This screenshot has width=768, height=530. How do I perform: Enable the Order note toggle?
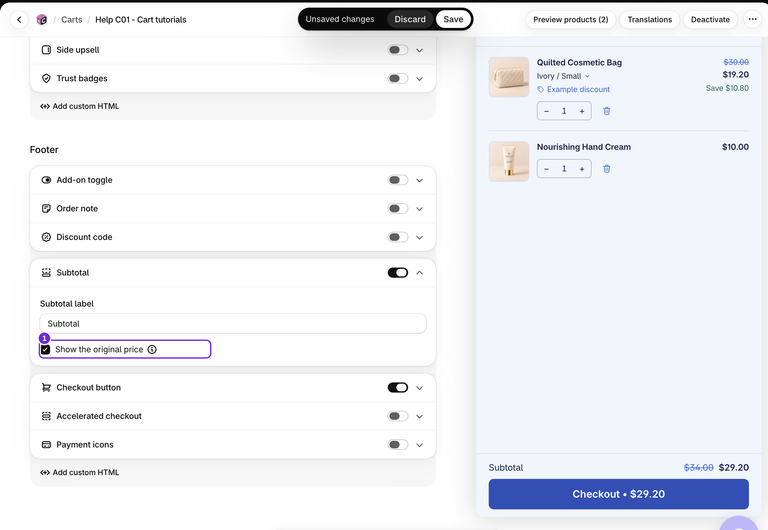tap(398, 209)
